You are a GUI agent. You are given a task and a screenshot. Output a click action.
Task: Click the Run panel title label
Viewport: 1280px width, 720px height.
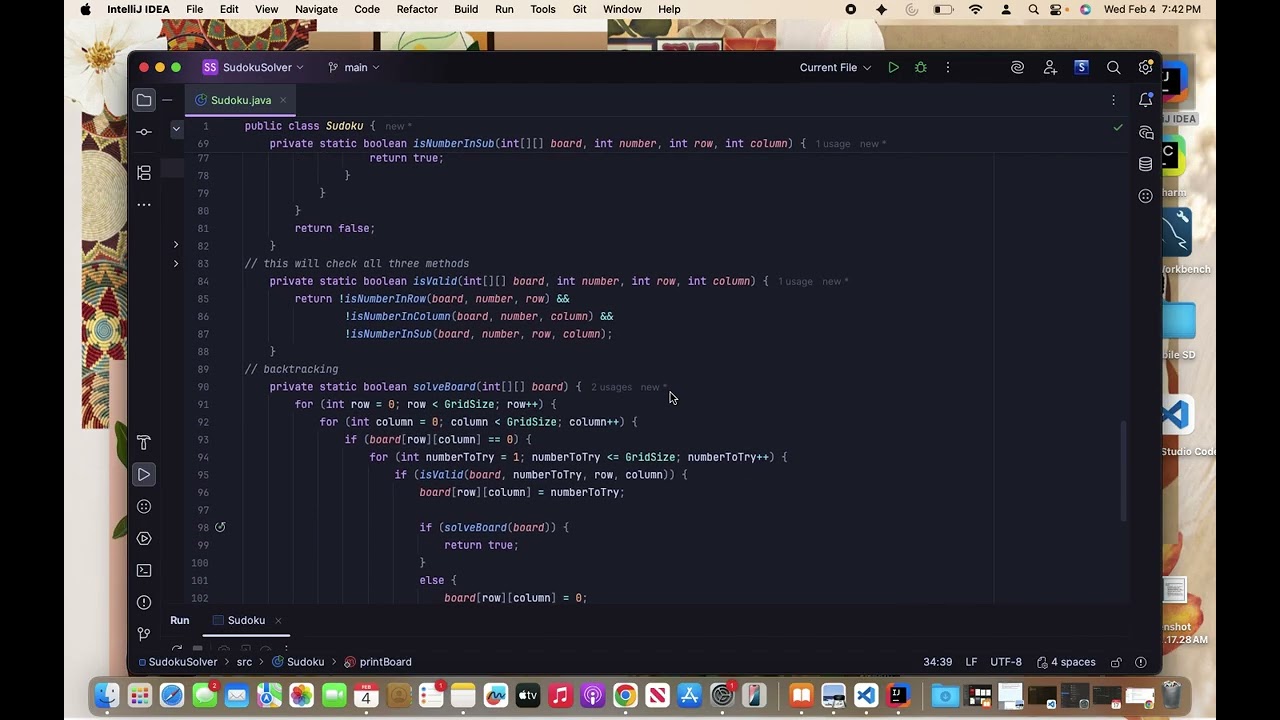tap(179, 620)
